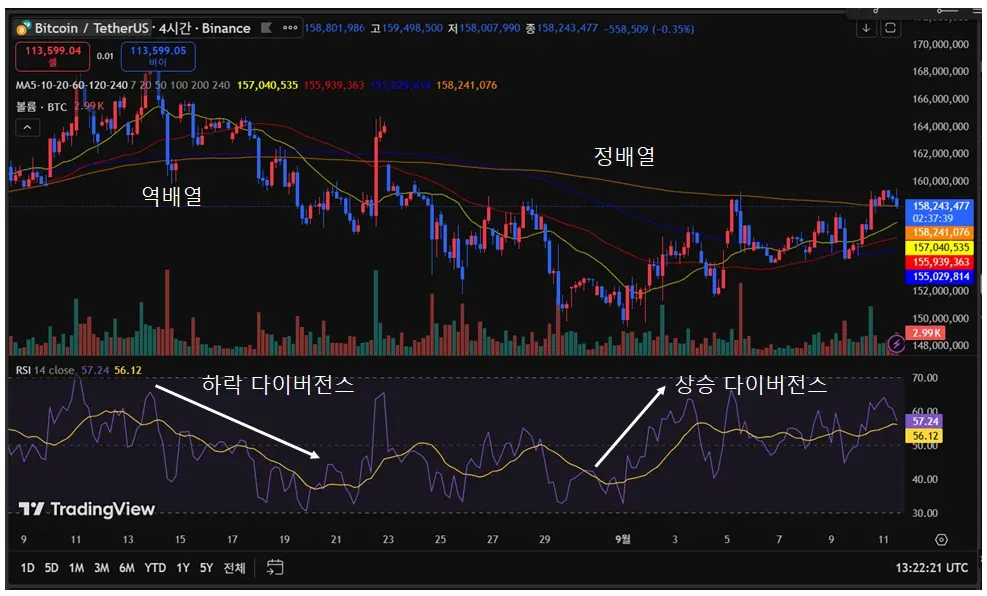987x596 pixels.
Task: Click the RSI 14 close indicator label
Action: click(45, 370)
